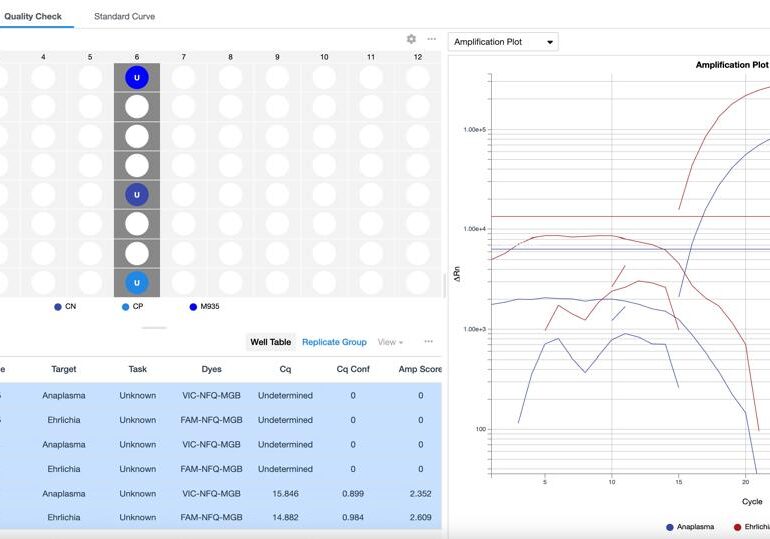Select column 9 header
The width and height of the screenshot is (770, 539).
(x=277, y=57)
